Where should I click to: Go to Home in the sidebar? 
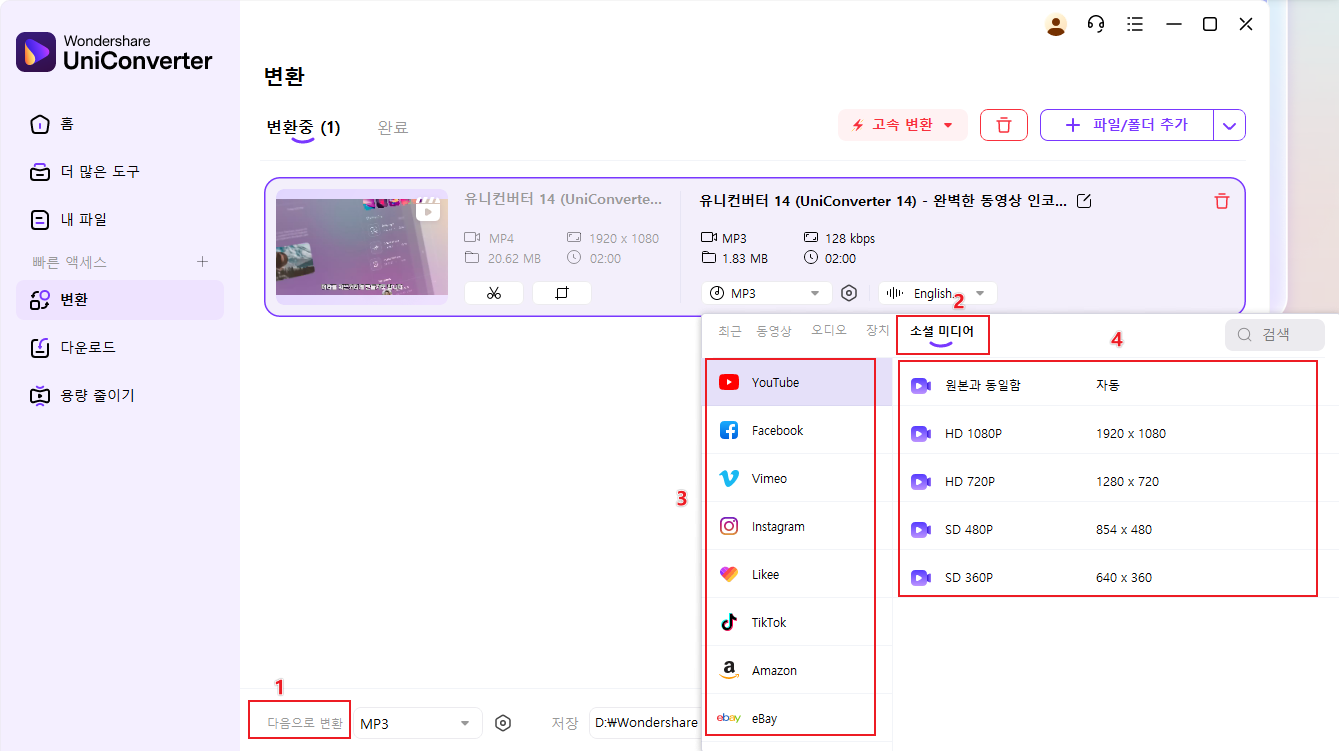[x=120, y=124]
